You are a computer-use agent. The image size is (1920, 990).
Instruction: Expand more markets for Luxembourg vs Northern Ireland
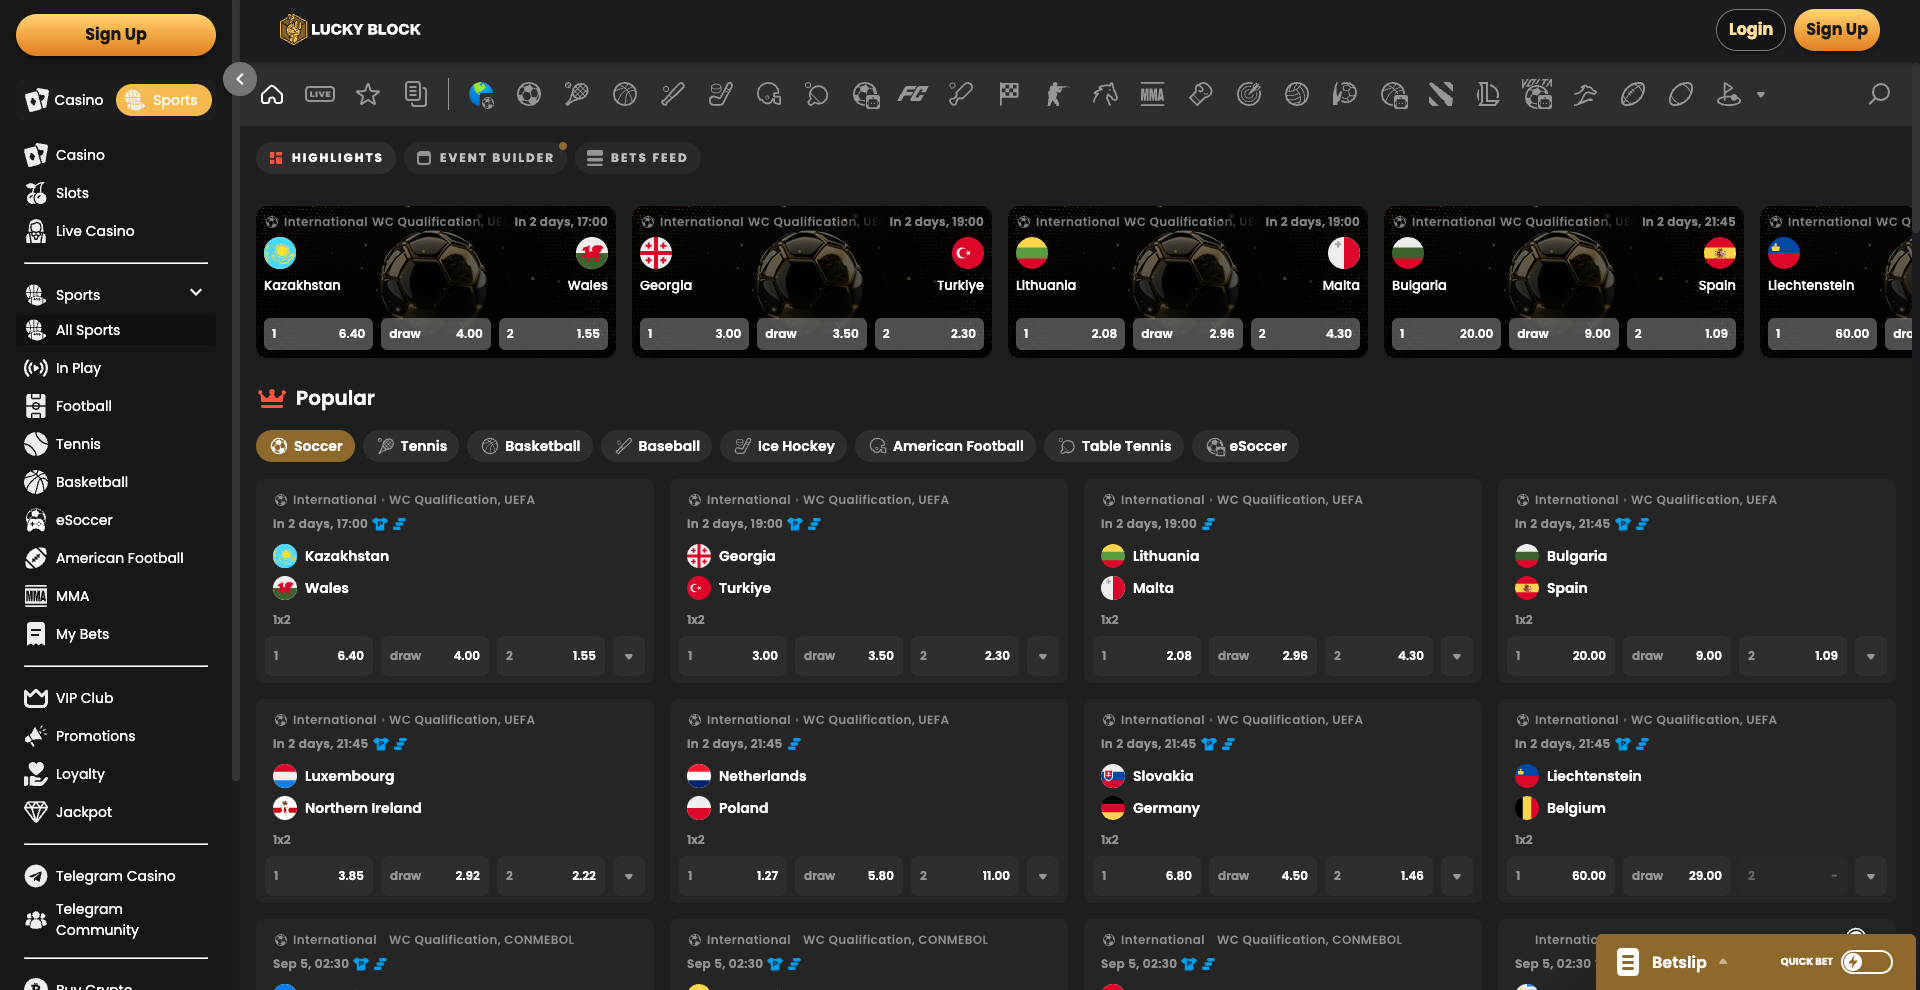(629, 876)
